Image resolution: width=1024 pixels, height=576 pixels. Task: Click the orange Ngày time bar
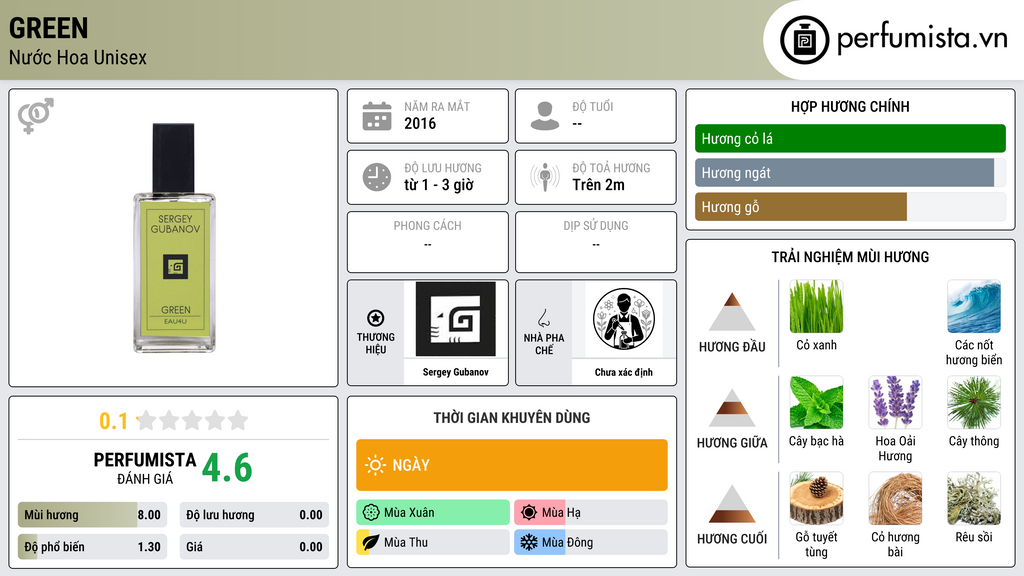[512, 465]
